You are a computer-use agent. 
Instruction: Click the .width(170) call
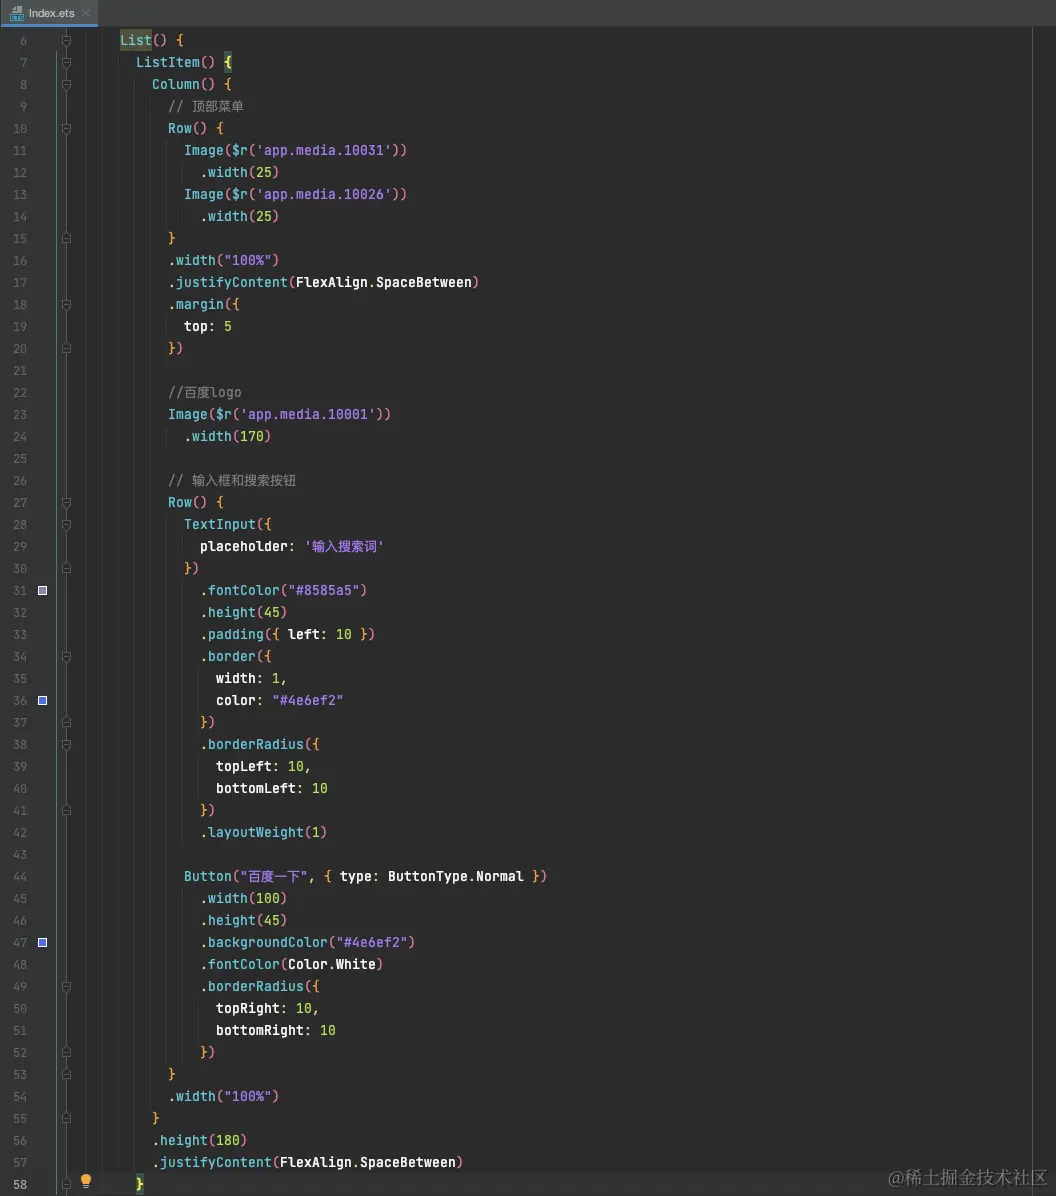coord(227,436)
